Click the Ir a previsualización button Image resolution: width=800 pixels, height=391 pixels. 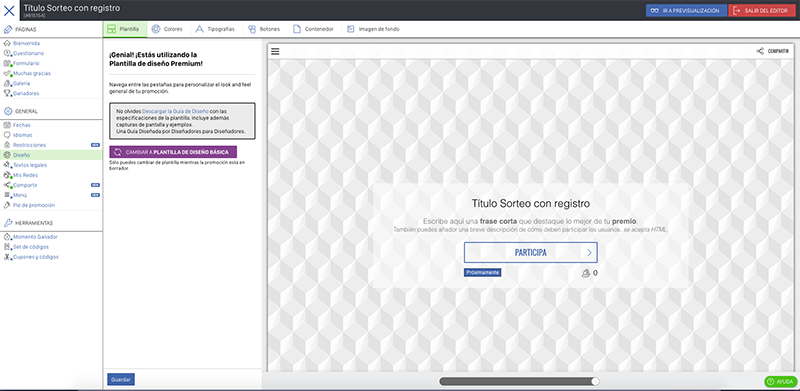click(686, 11)
